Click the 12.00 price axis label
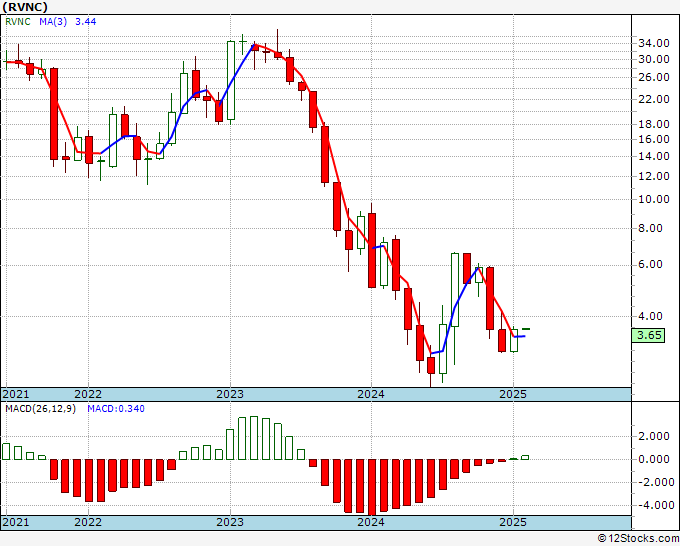 [654, 176]
